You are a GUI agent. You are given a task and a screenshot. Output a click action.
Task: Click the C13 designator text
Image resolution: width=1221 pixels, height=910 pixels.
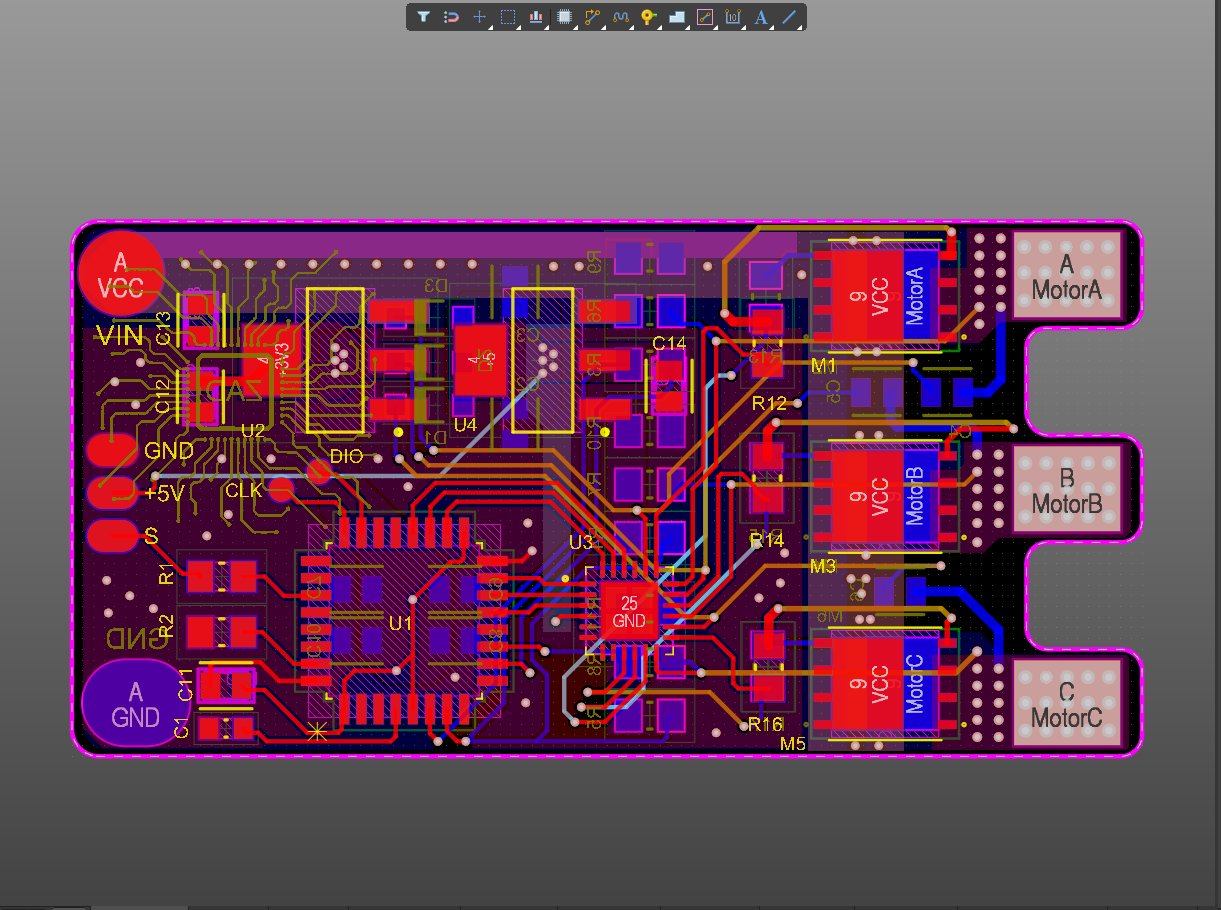[164, 328]
